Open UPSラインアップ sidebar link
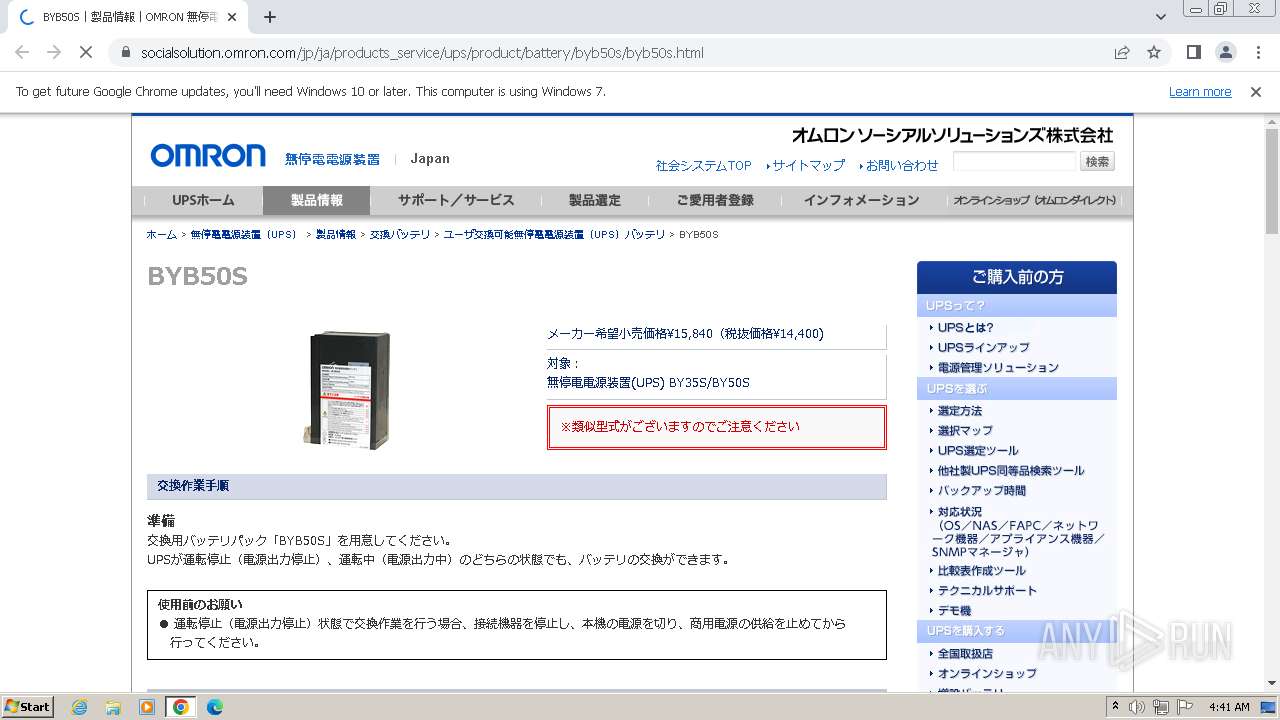The height and width of the screenshot is (720, 1280). [983, 347]
